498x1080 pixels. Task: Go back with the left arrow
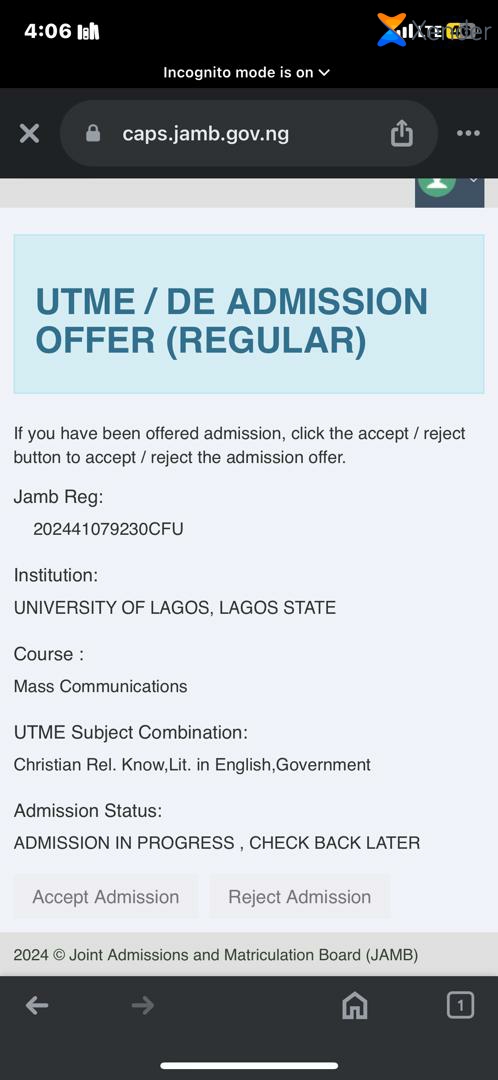coord(37,1006)
